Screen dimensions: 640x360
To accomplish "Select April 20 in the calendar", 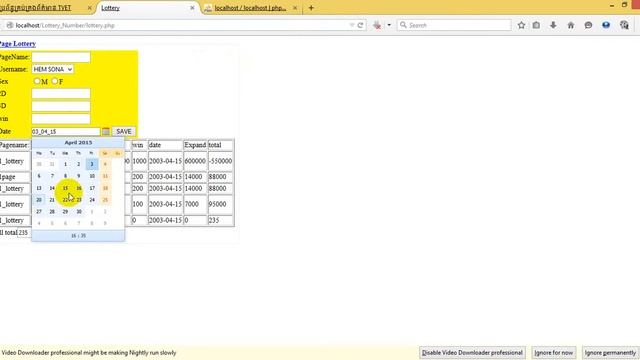I will 39,200.
